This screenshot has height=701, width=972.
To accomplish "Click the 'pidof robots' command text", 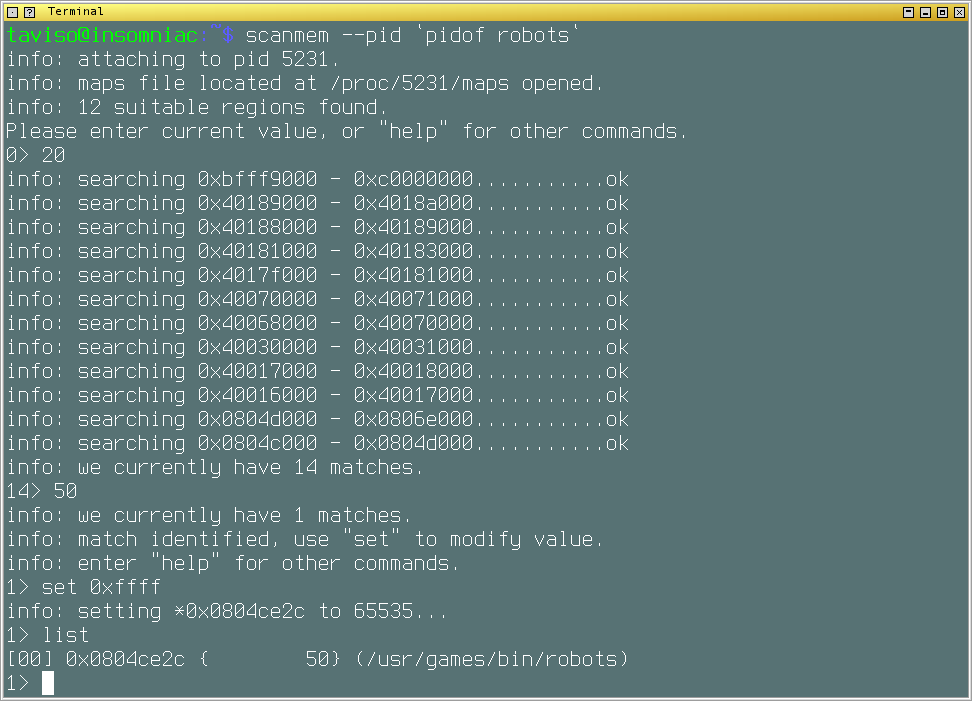I will (x=496, y=35).
